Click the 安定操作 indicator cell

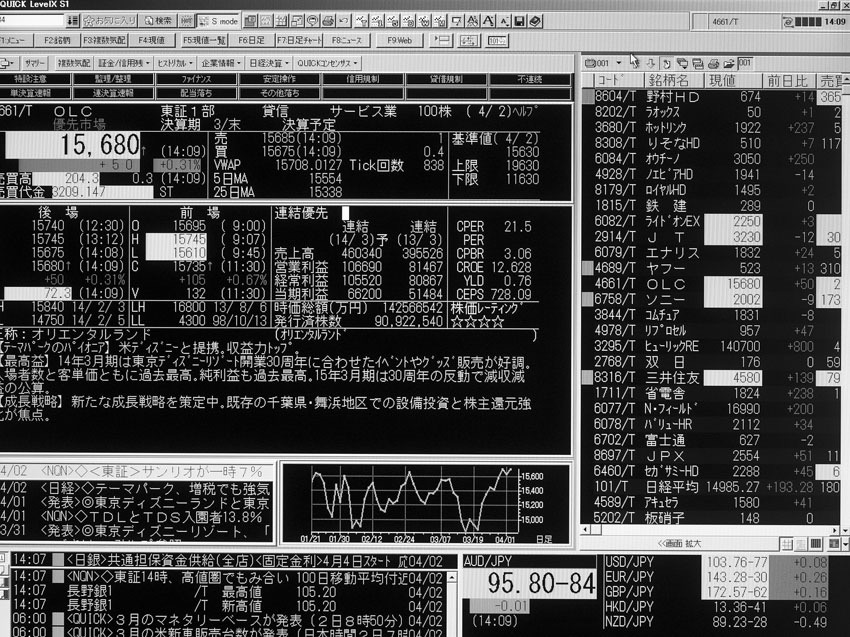point(280,79)
